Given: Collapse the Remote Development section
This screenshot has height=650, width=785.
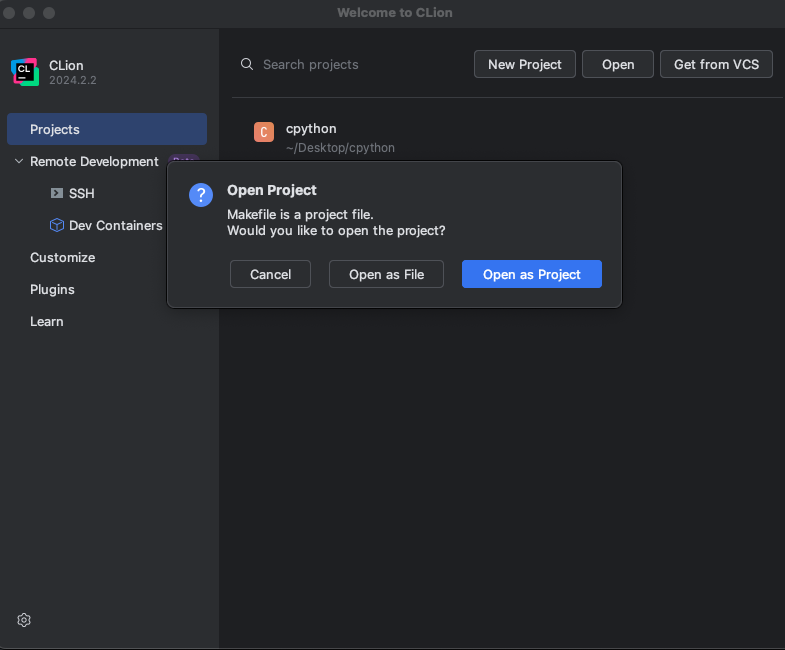Looking at the screenshot, I should (18, 161).
